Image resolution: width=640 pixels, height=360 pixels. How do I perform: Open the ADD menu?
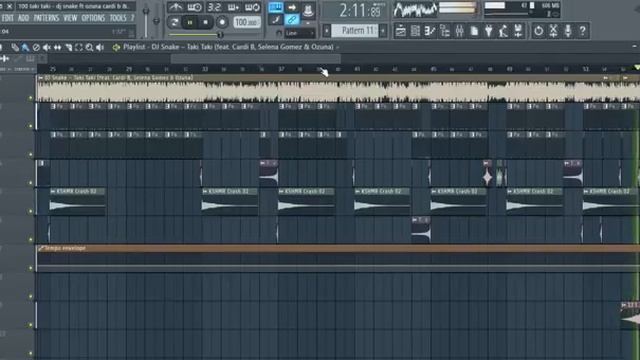24,18
